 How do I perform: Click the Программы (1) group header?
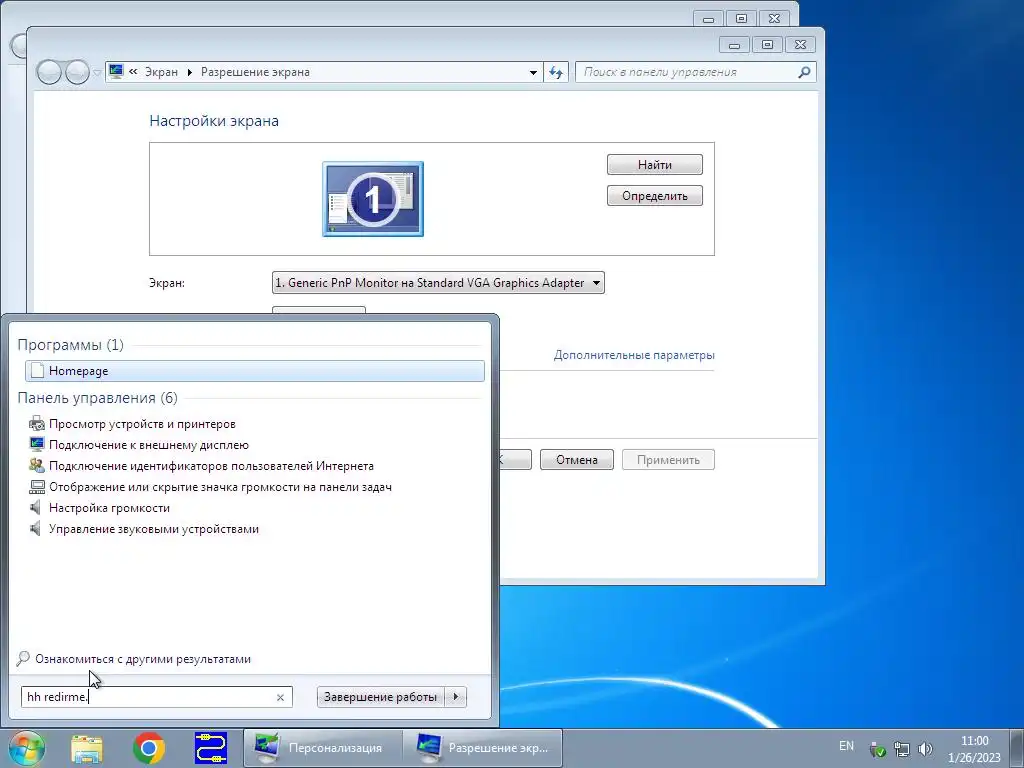point(71,345)
